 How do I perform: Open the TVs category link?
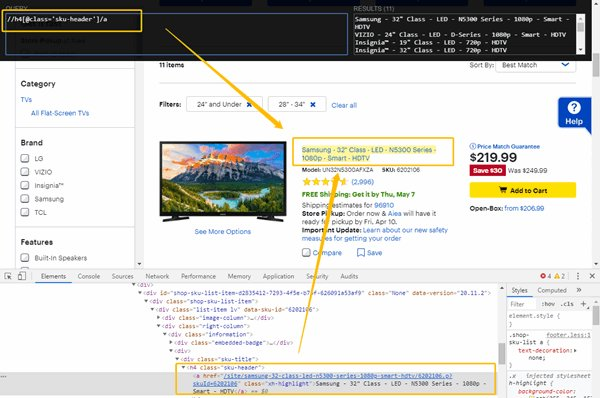26,100
